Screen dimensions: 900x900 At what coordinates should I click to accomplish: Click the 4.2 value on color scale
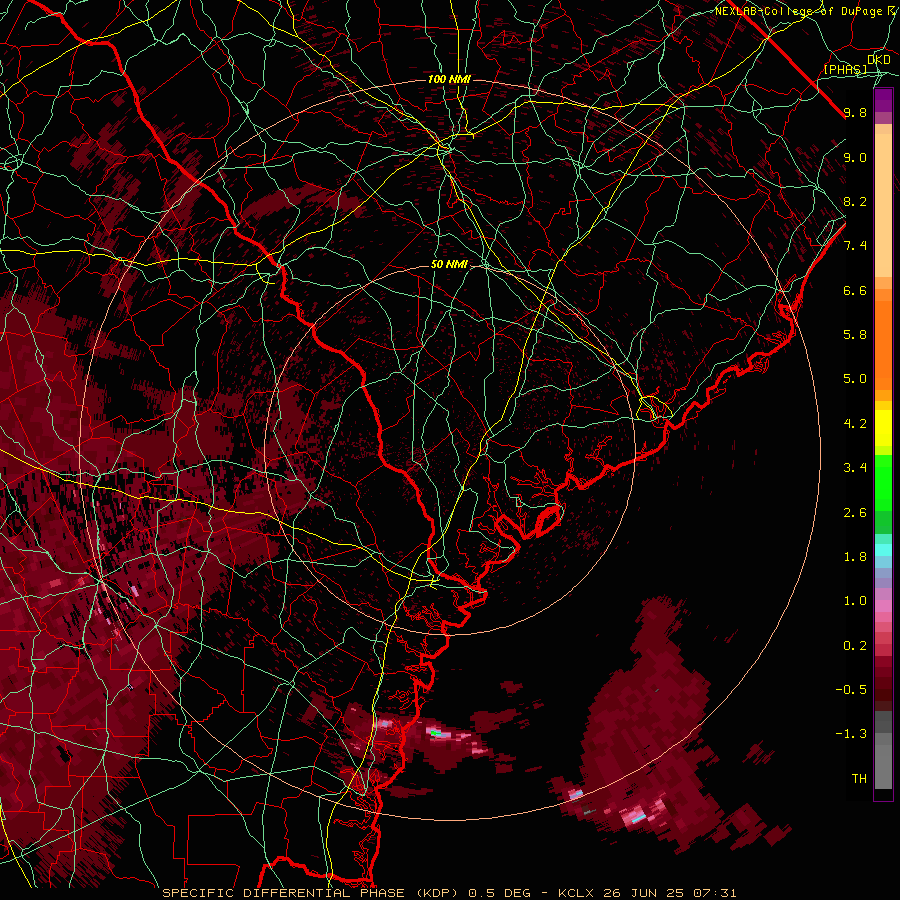[x=855, y=424]
